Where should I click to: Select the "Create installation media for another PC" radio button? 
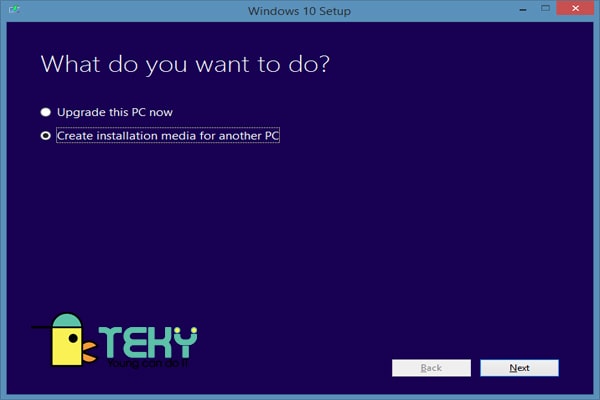pos(46,136)
